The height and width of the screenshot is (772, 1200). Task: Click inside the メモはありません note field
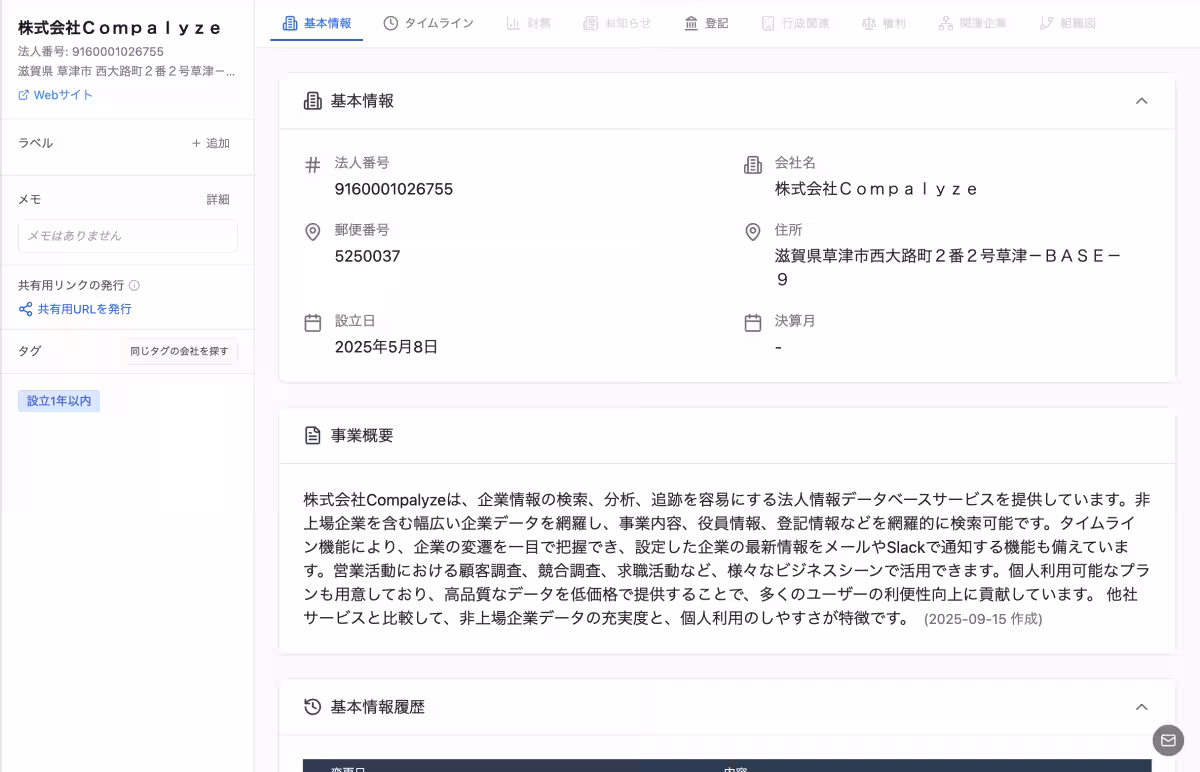127,236
